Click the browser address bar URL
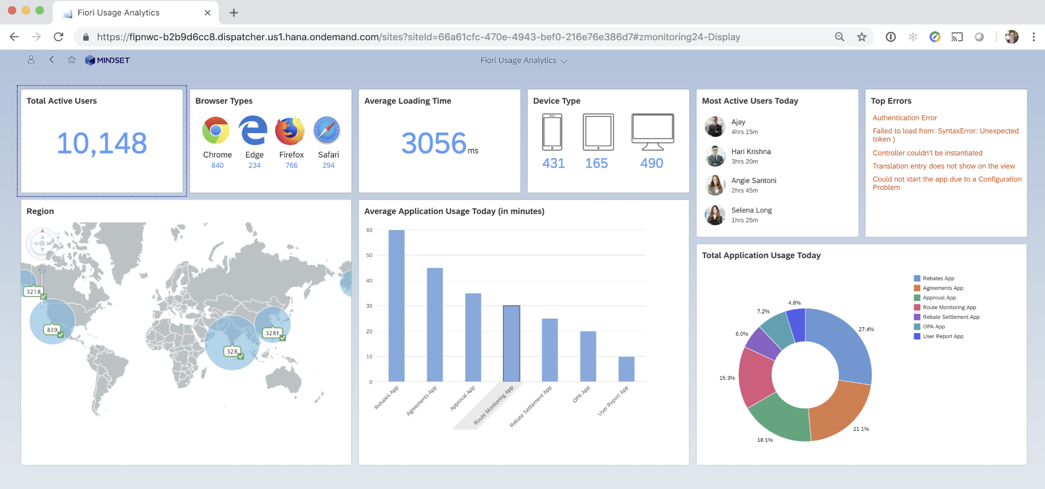The width and height of the screenshot is (1045, 489). click(x=419, y=37)
